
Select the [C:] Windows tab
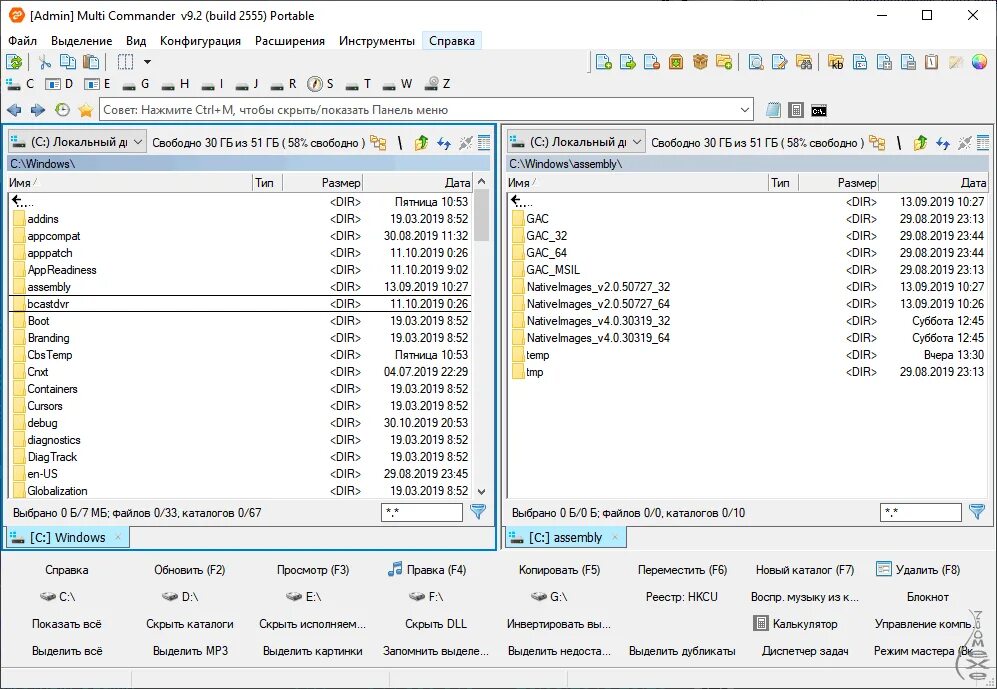(x=68, y=538)
